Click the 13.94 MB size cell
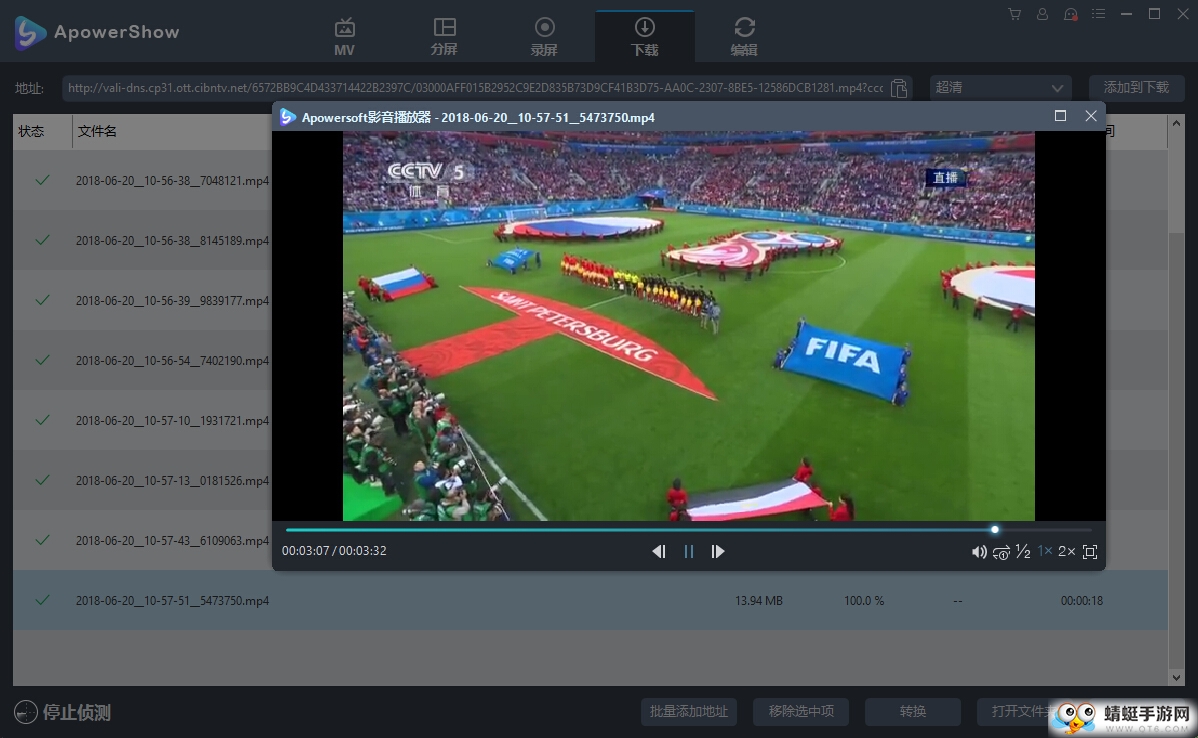Screen dimensions: 1198x738 point(759,601)
